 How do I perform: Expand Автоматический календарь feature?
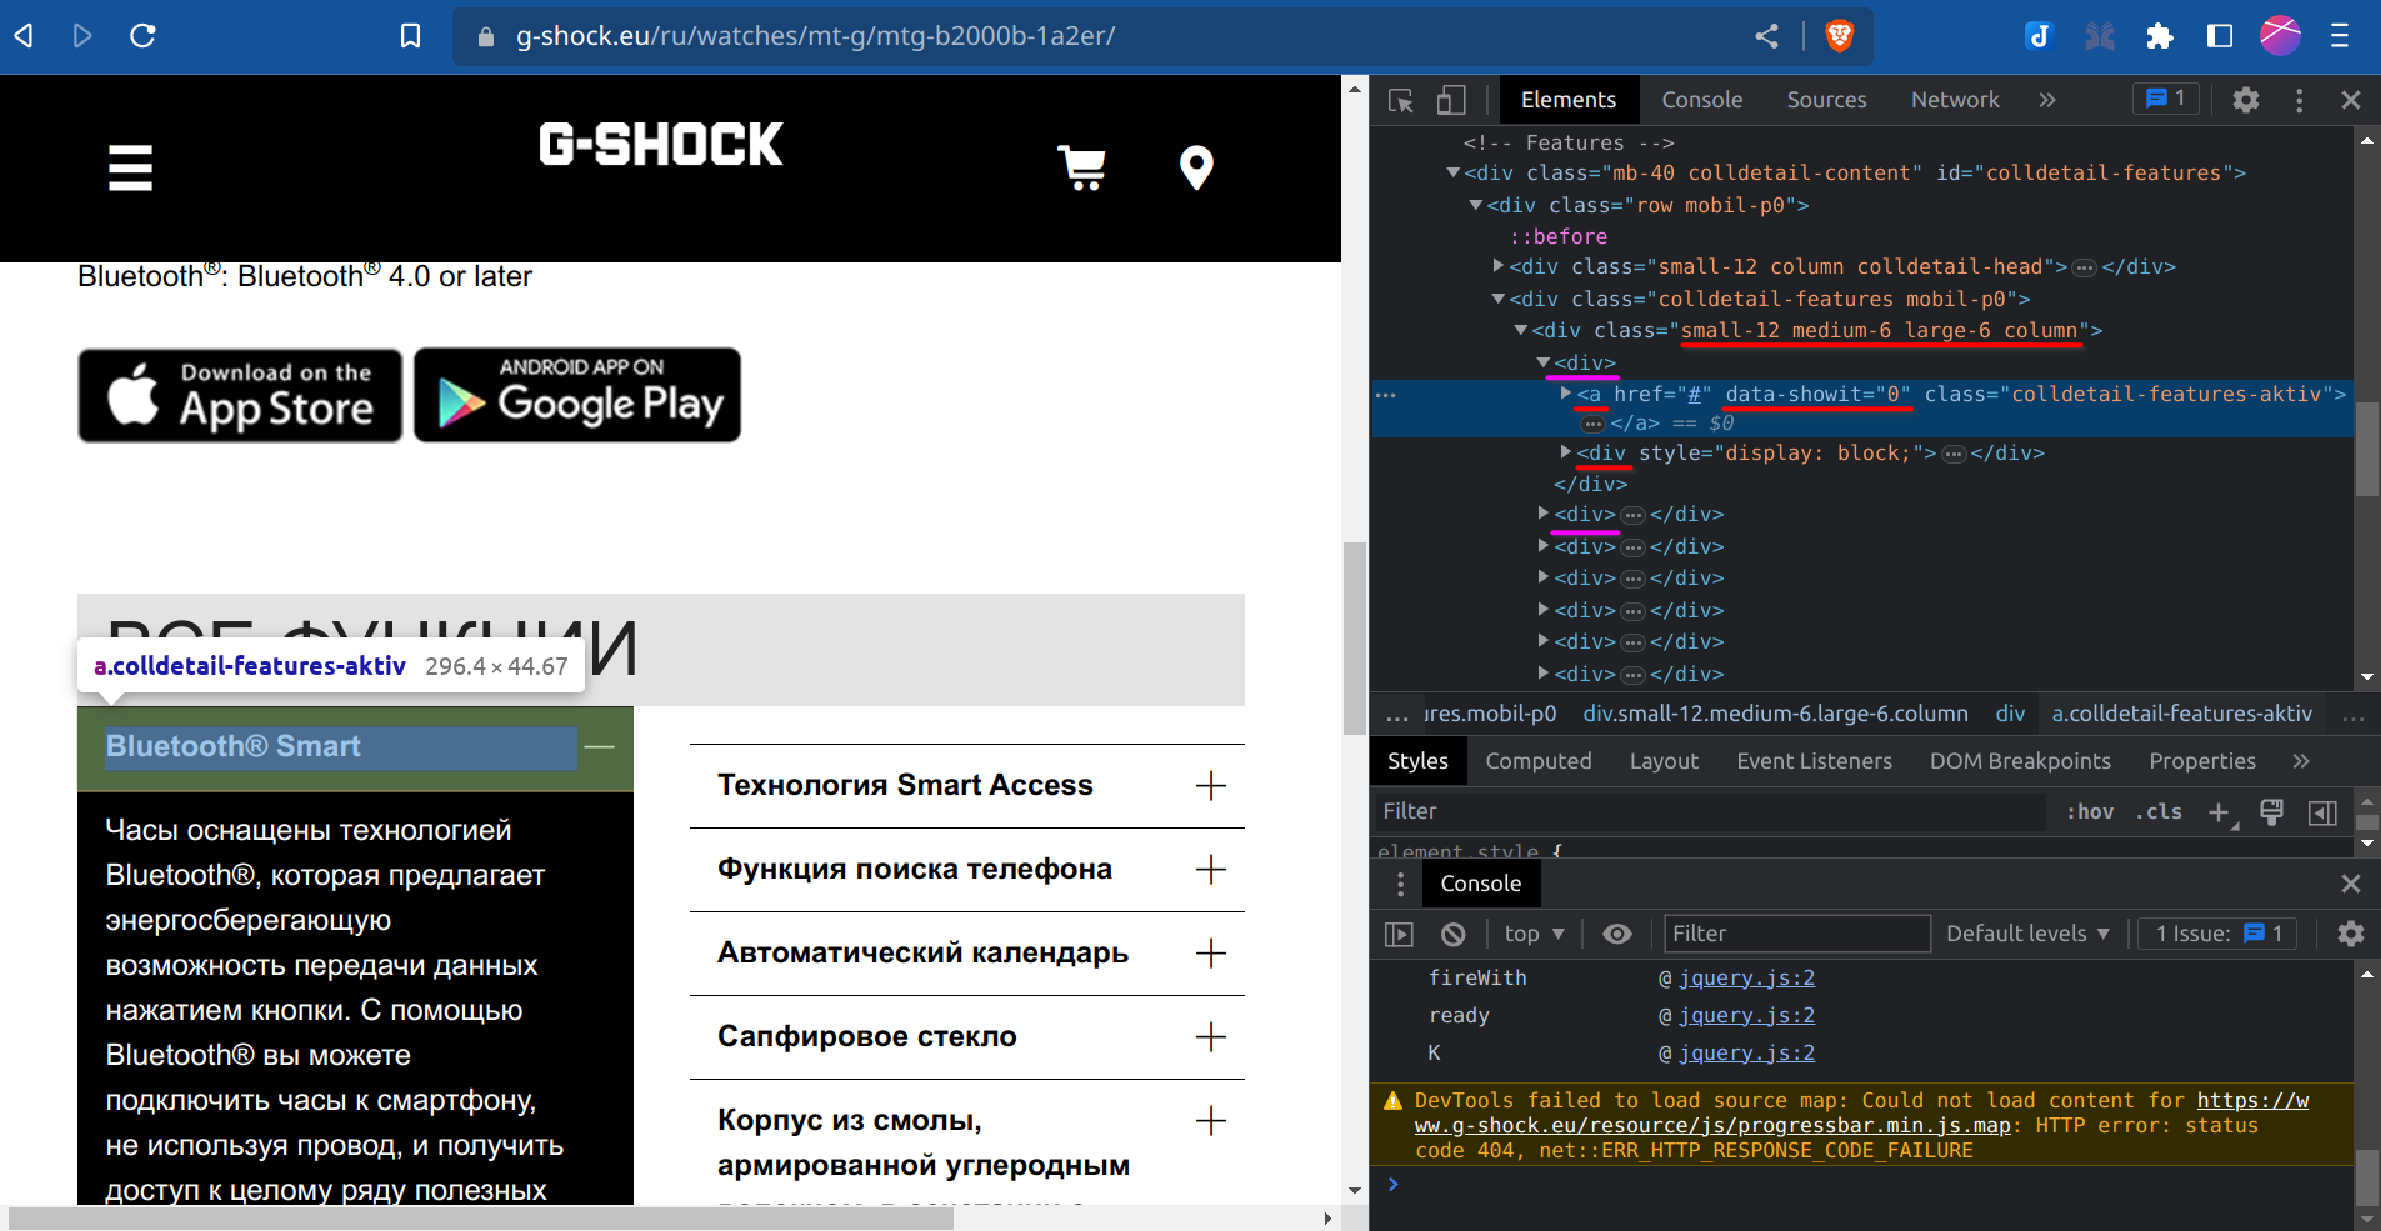click(x=1211, y=953)
